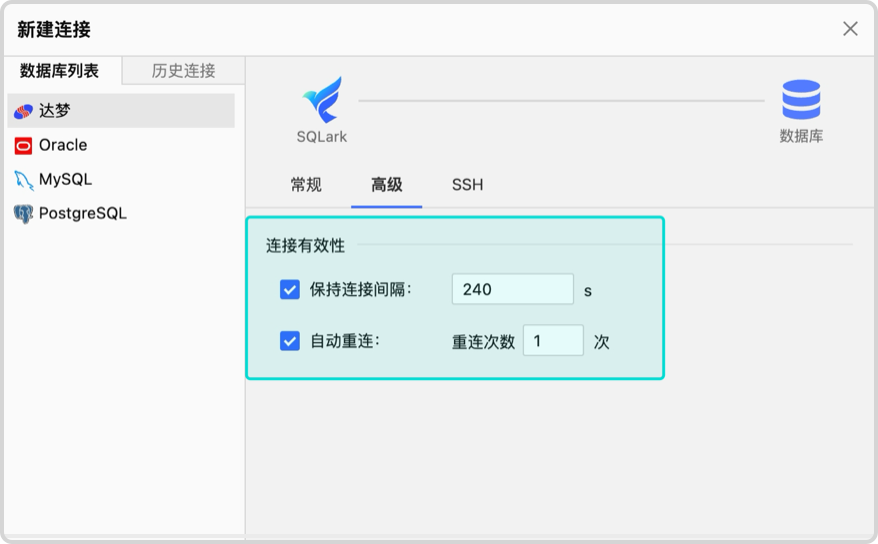The image size is (878, 544).
Task: Close the 新建连接 dialog
Action: (x=850, y=29)
